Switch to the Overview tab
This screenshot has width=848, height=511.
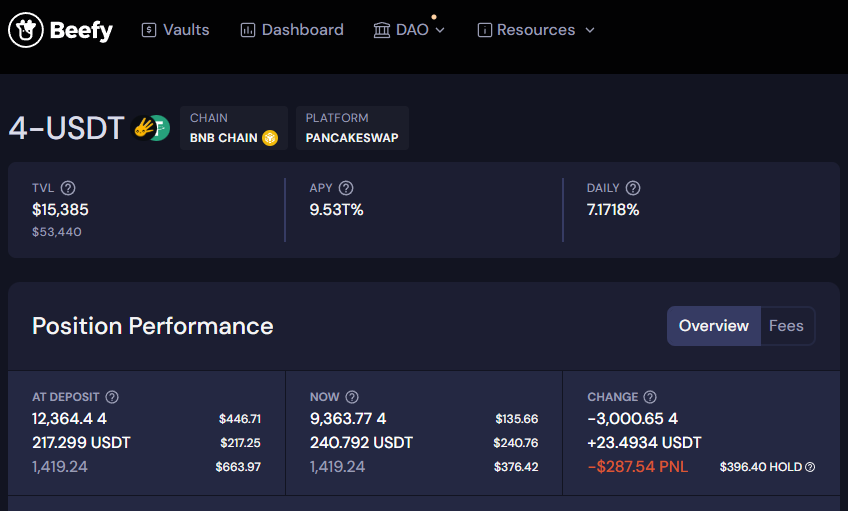click(714, 326)
